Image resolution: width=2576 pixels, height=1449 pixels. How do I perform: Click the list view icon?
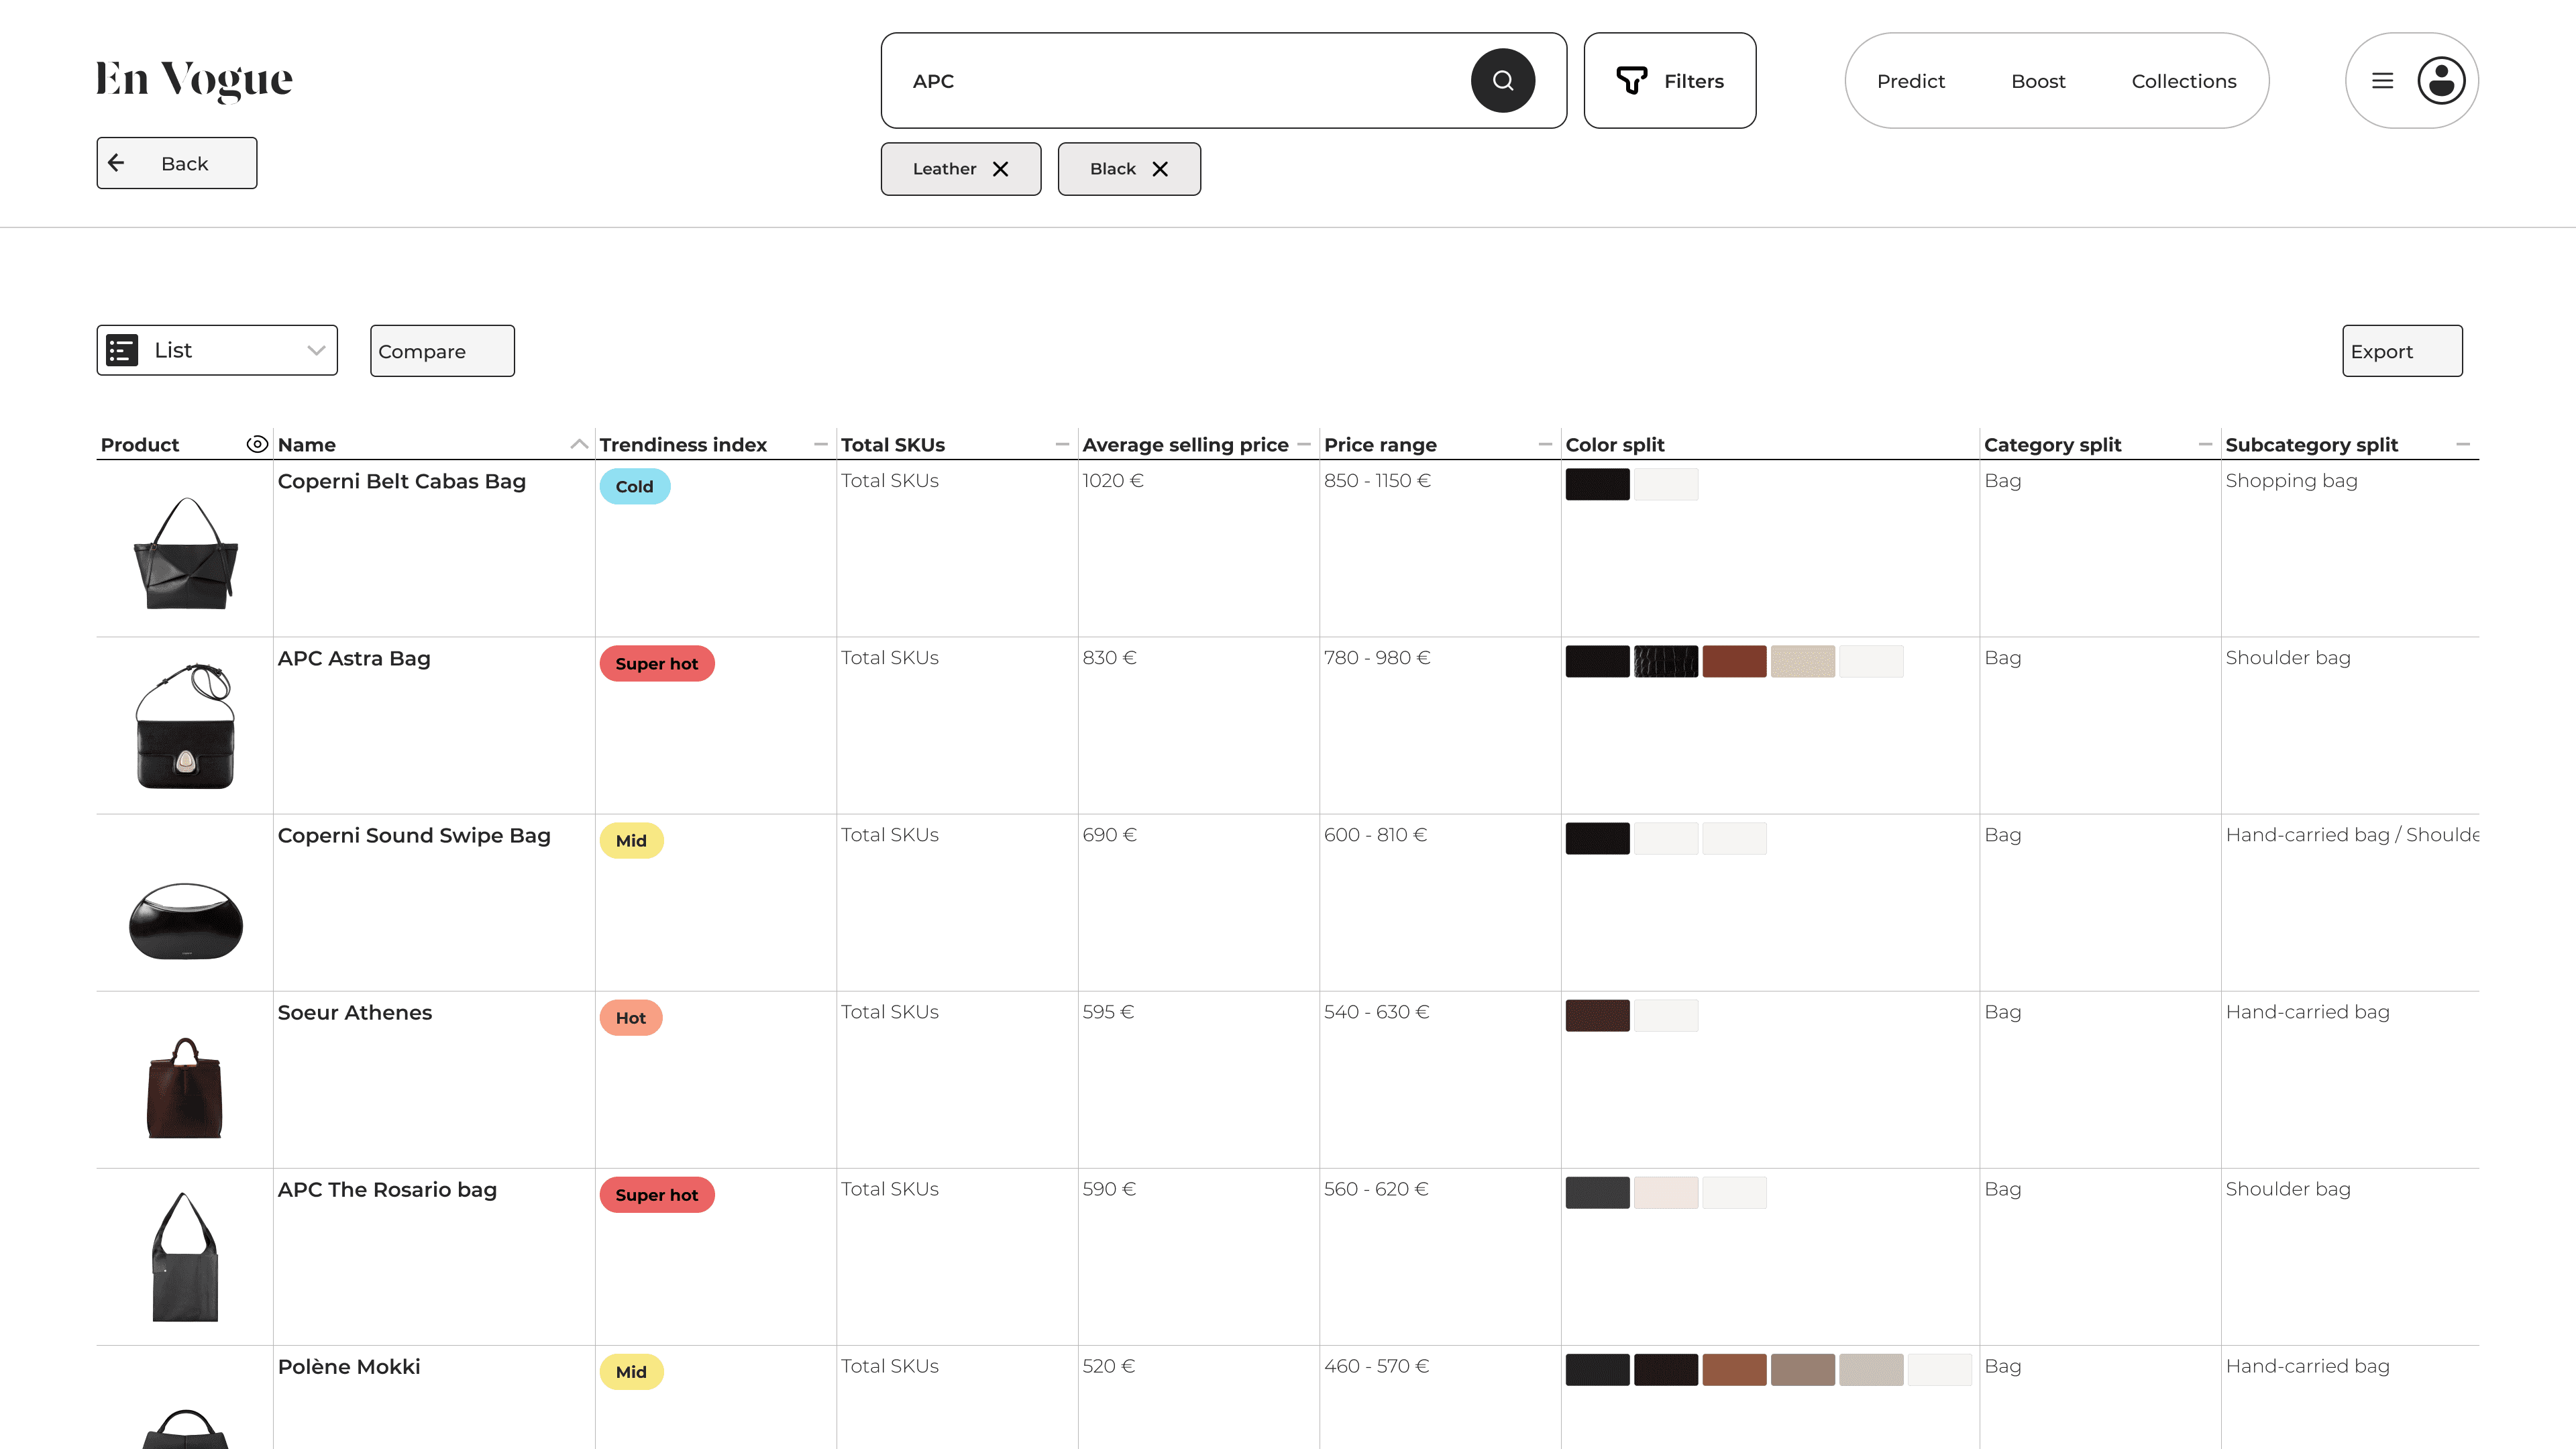tap(122, 351)
